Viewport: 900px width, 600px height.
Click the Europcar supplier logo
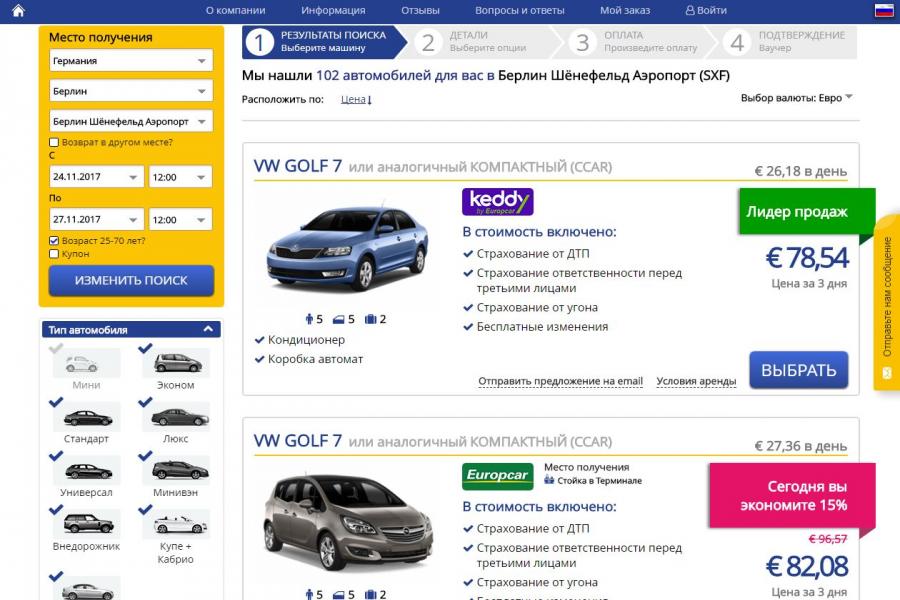click(x=498, y=476)
